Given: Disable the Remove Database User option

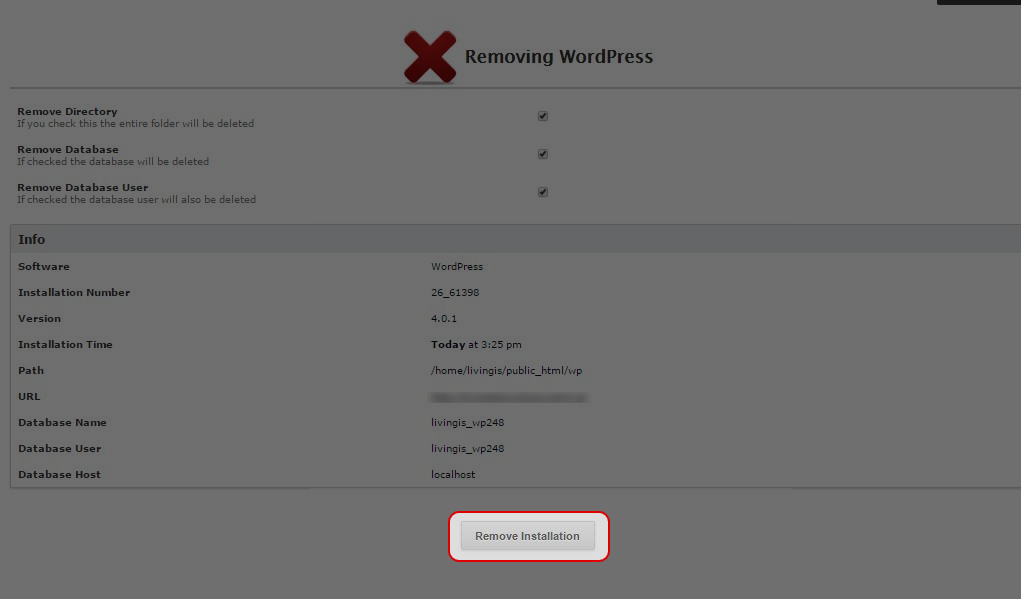Looking at the screenshot, I should click(x=543, y=191).
